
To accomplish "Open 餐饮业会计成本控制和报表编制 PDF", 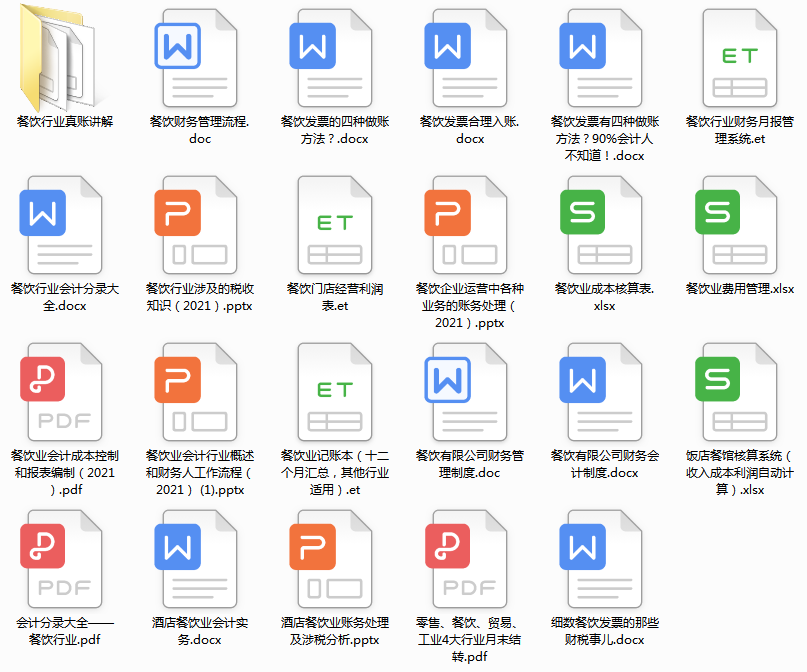I will tap(63, 395).
